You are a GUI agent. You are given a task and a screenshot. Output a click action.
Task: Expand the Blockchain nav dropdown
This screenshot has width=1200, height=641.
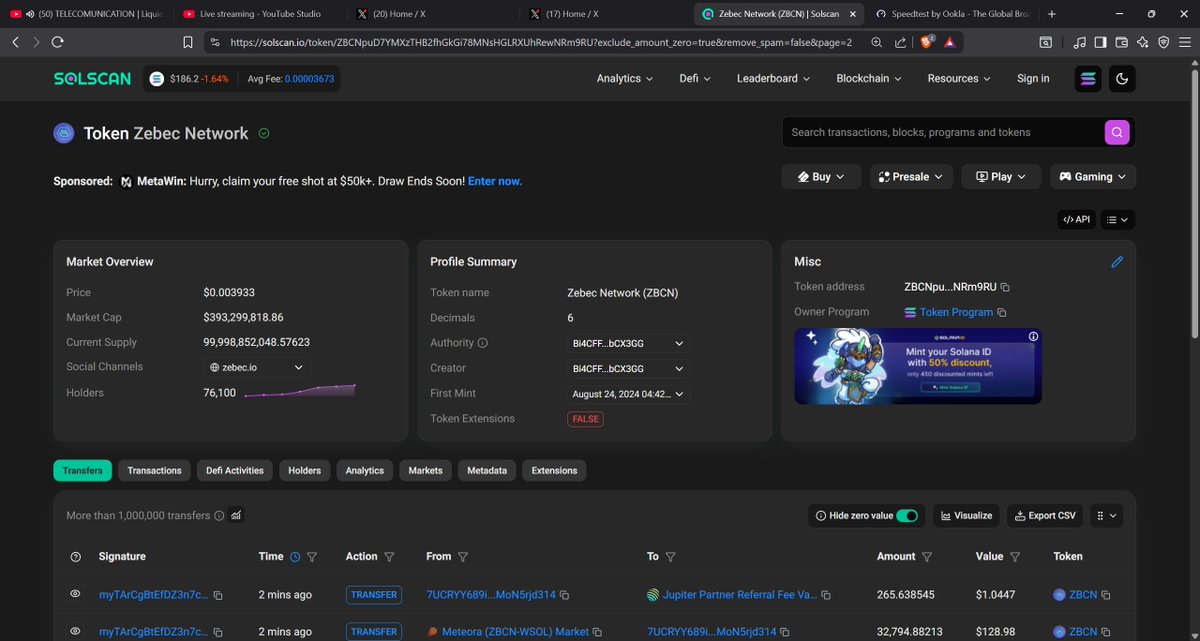pos(869,79)
